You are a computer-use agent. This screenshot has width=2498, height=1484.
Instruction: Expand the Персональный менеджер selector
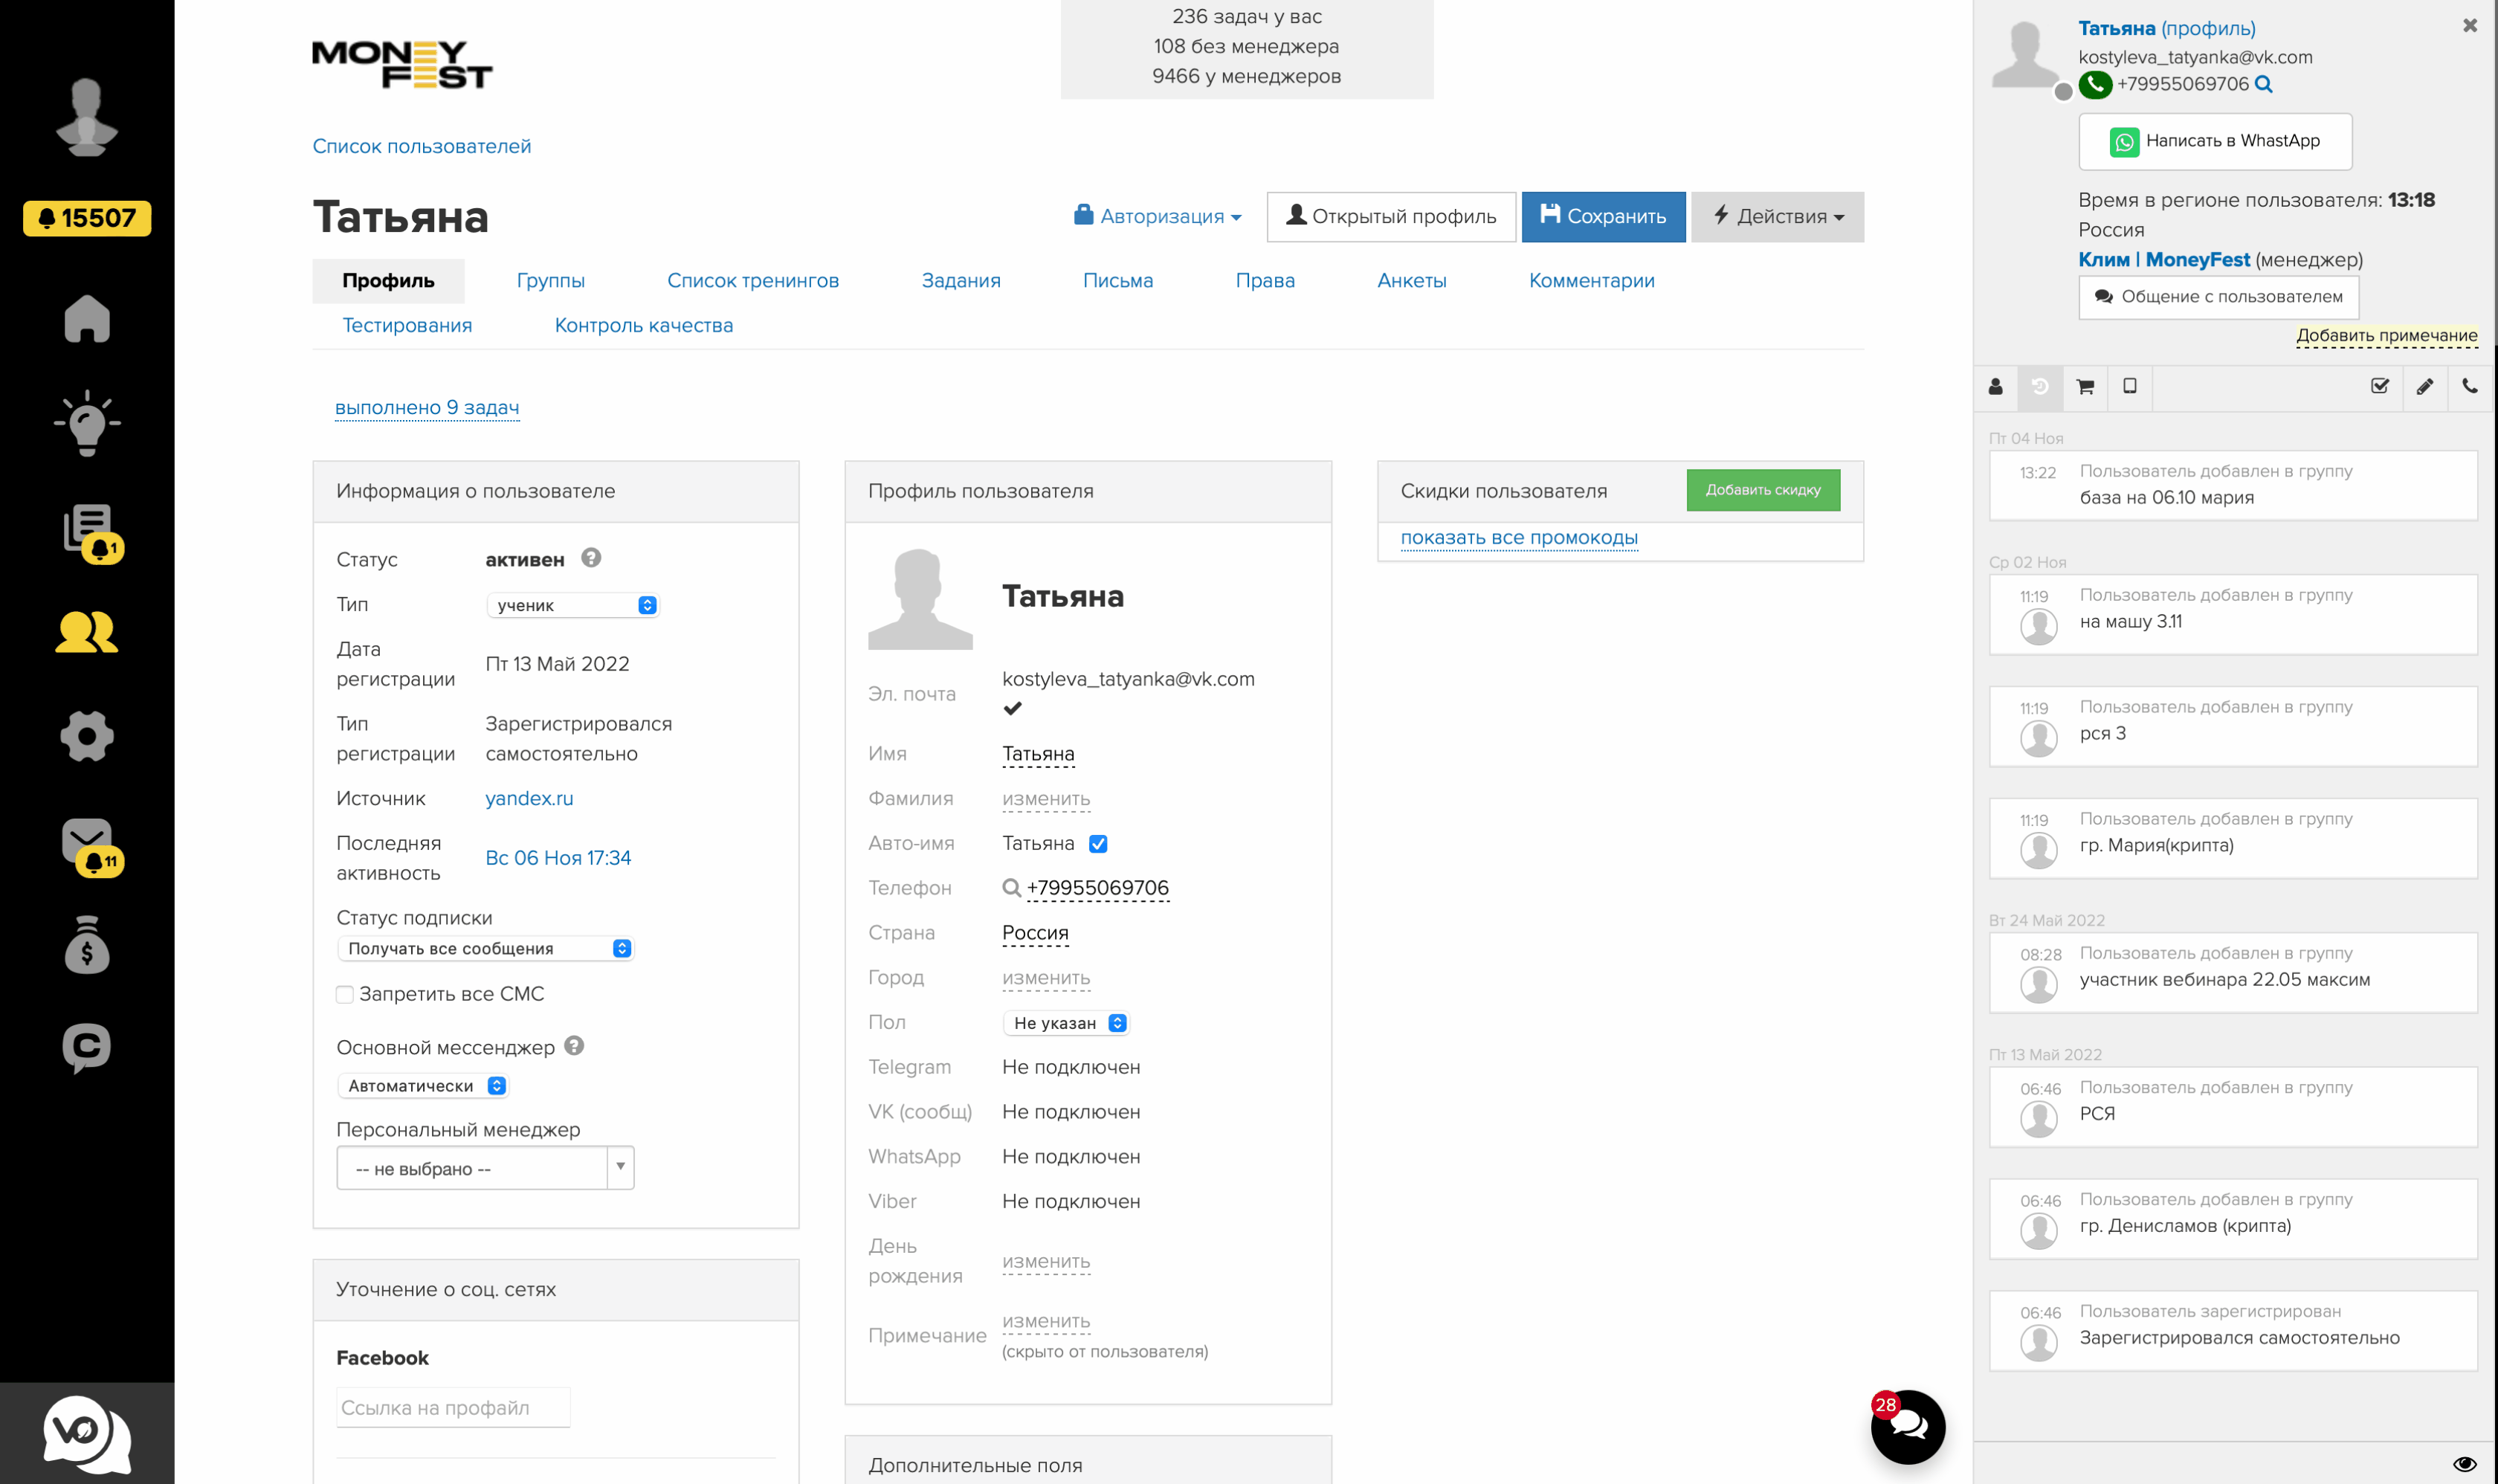click(485, 1168)
